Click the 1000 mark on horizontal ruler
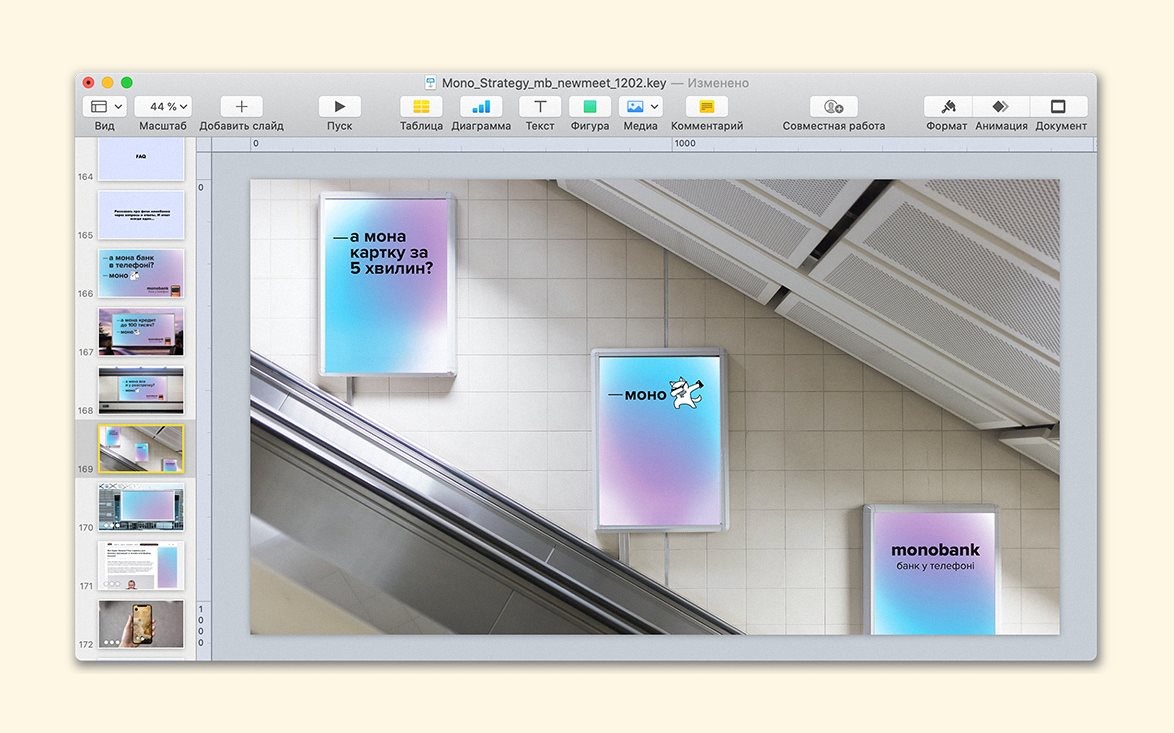The height and width of the screenshot is (733, 1174). 684,143
